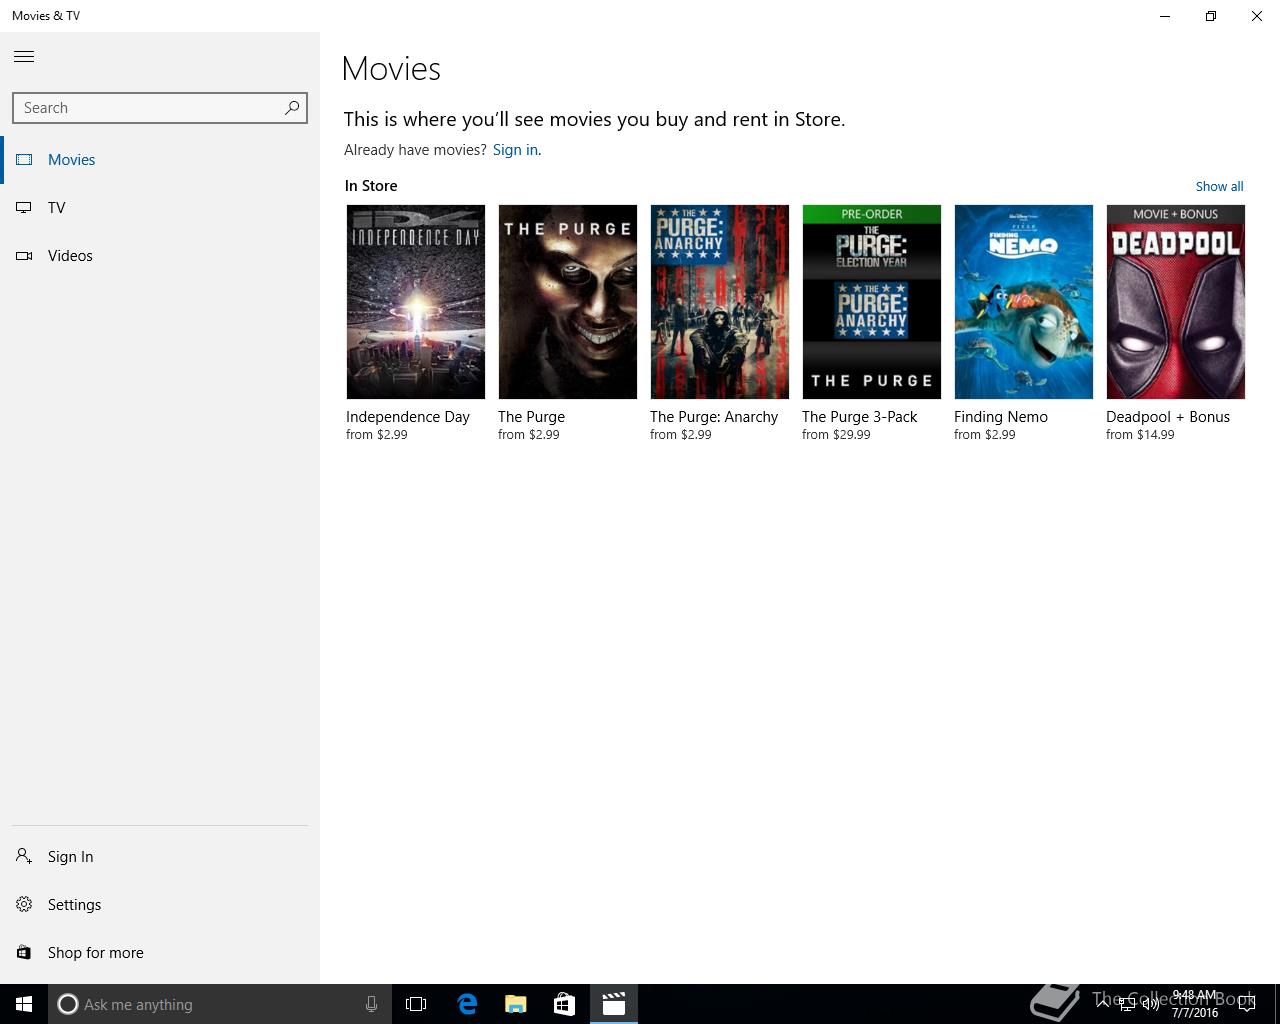Close the Movies & TV window

coord(1257,16)
